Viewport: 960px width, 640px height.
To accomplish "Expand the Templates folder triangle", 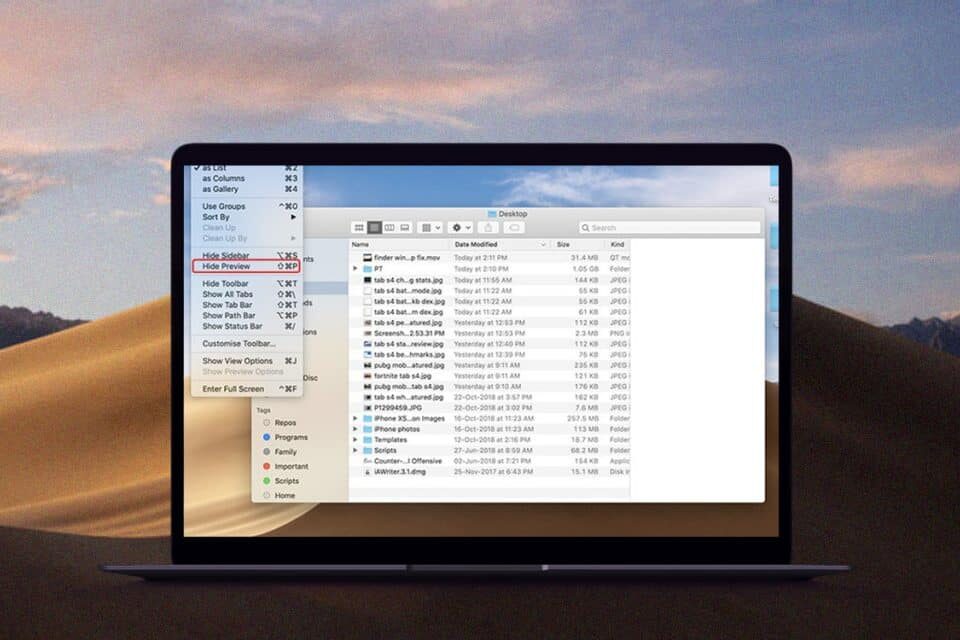I will click(356, 440).
